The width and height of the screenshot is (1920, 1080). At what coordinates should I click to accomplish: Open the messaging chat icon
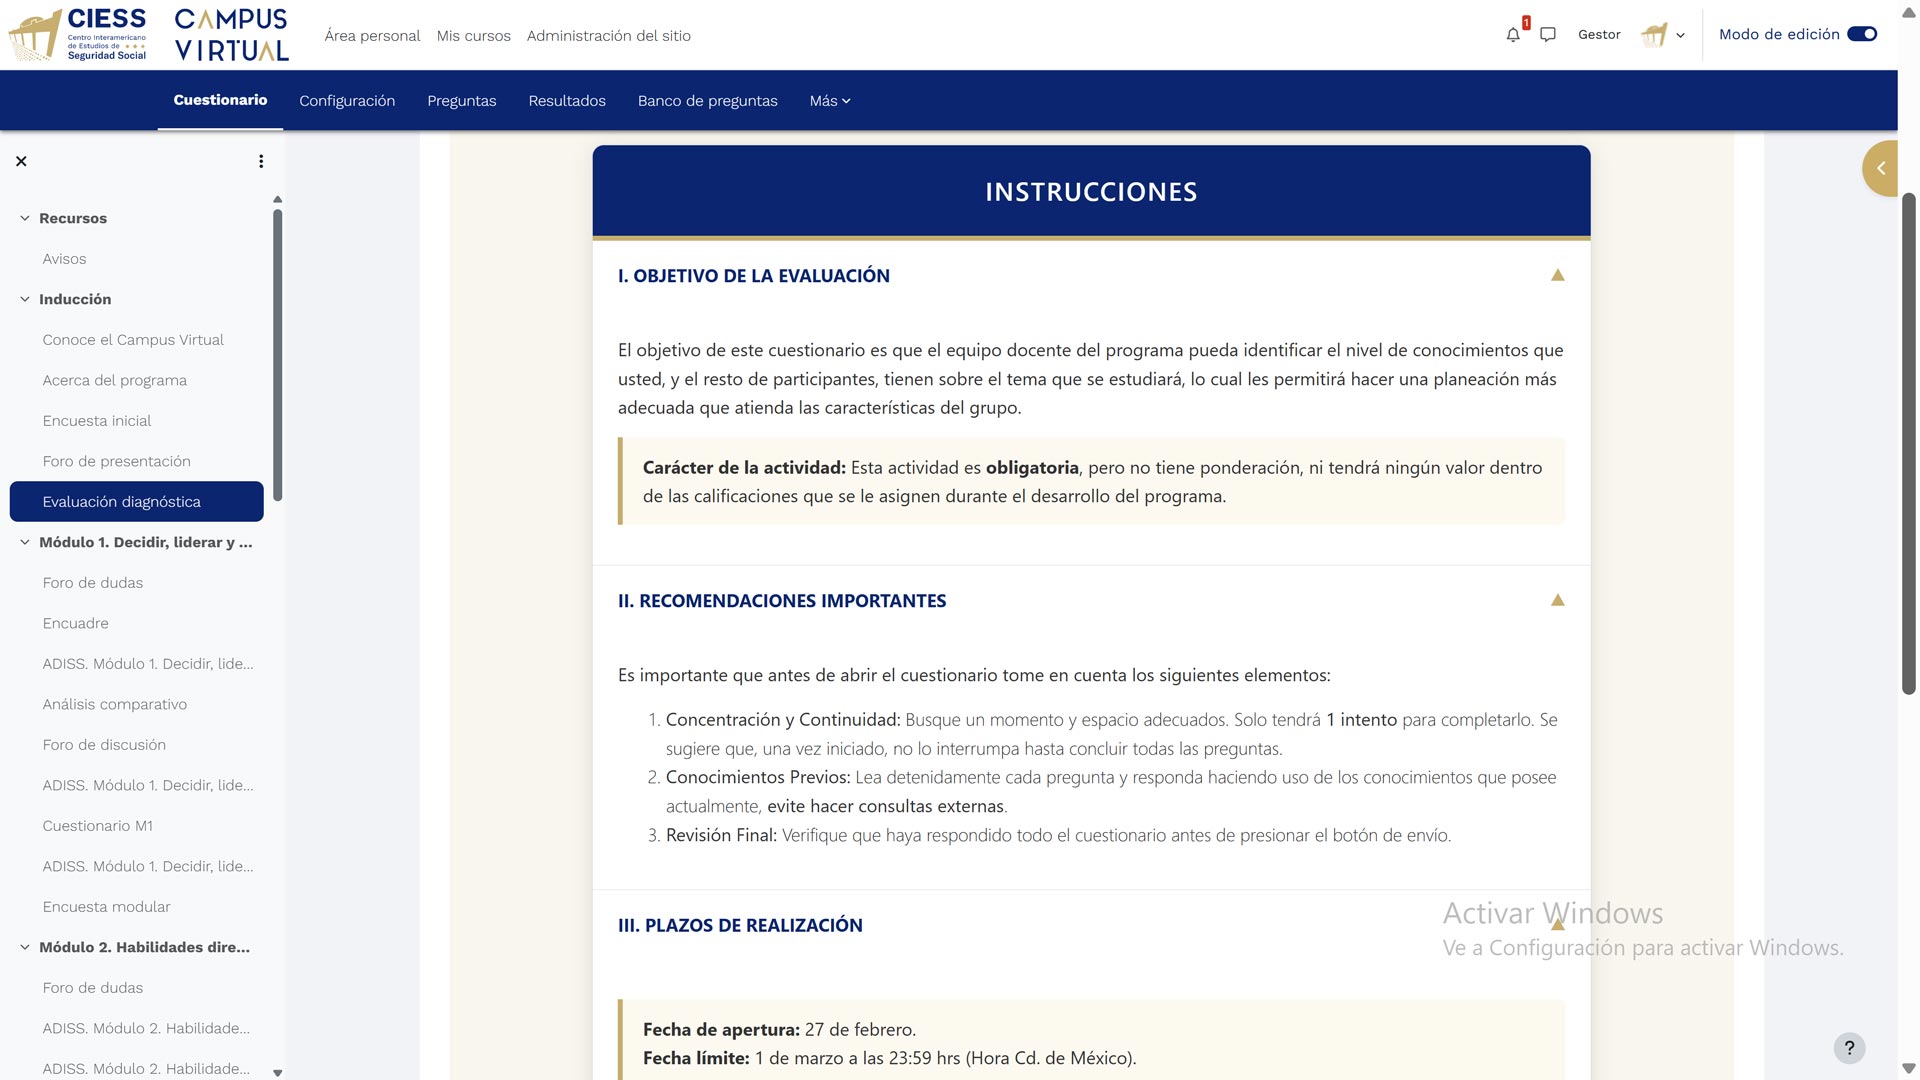(x=1548, y=35)
